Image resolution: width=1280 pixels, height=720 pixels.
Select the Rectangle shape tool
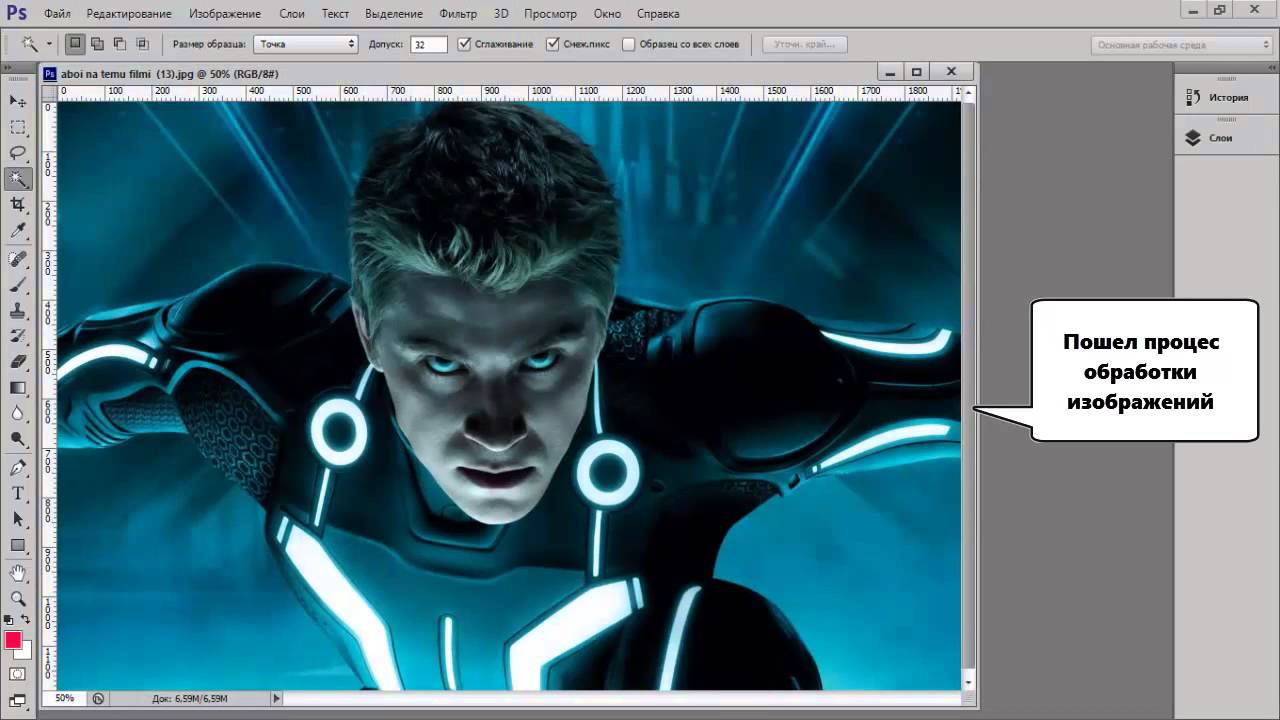tap(18, 546)
